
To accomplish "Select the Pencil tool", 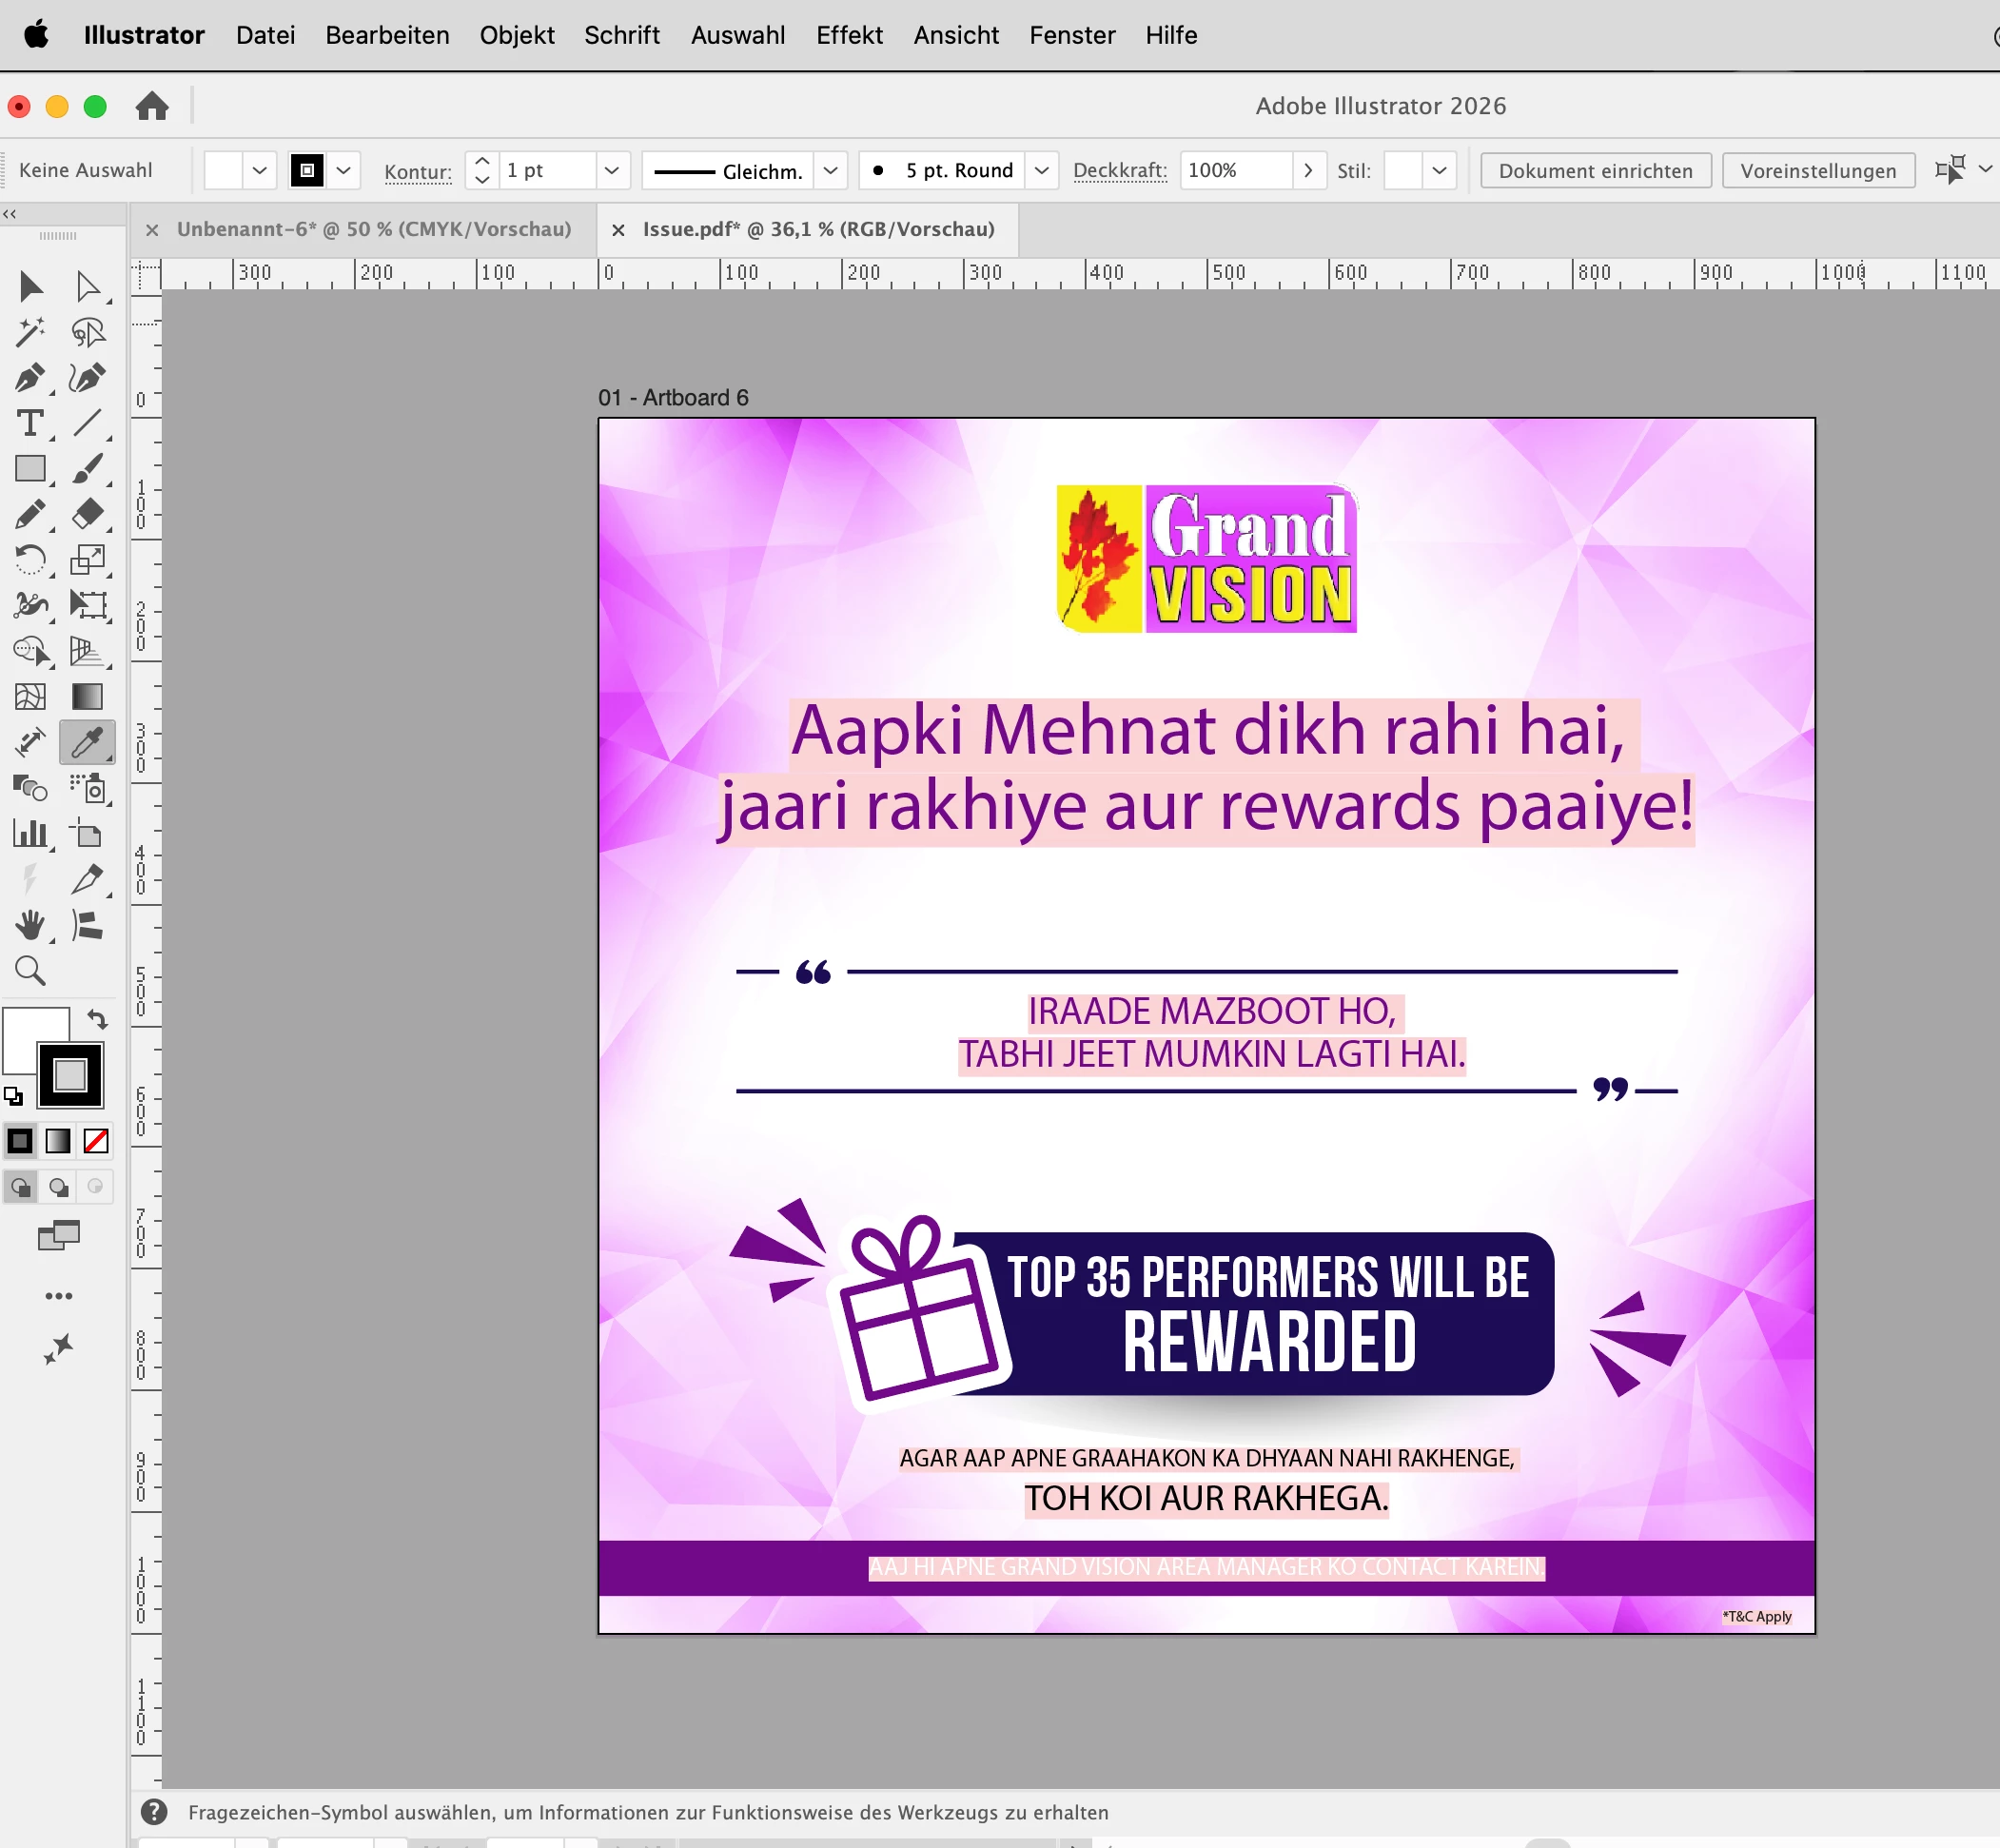I will pos(30,514).
